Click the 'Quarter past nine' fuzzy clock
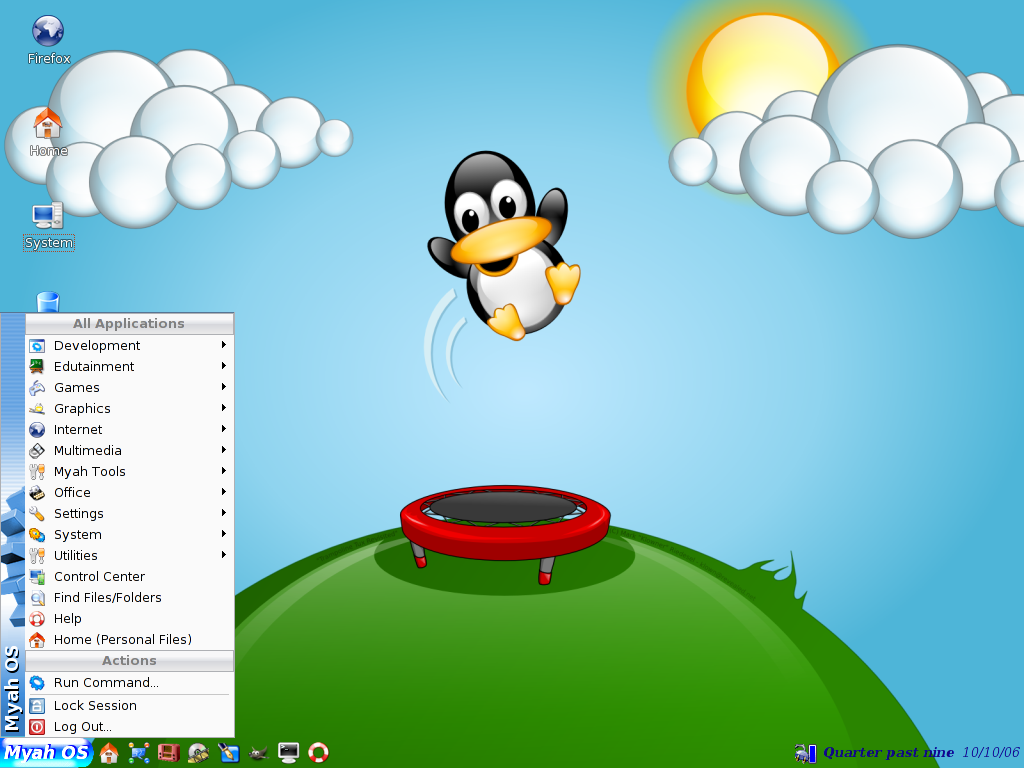Screen dimensions: 1024x768 coord(888,752)
